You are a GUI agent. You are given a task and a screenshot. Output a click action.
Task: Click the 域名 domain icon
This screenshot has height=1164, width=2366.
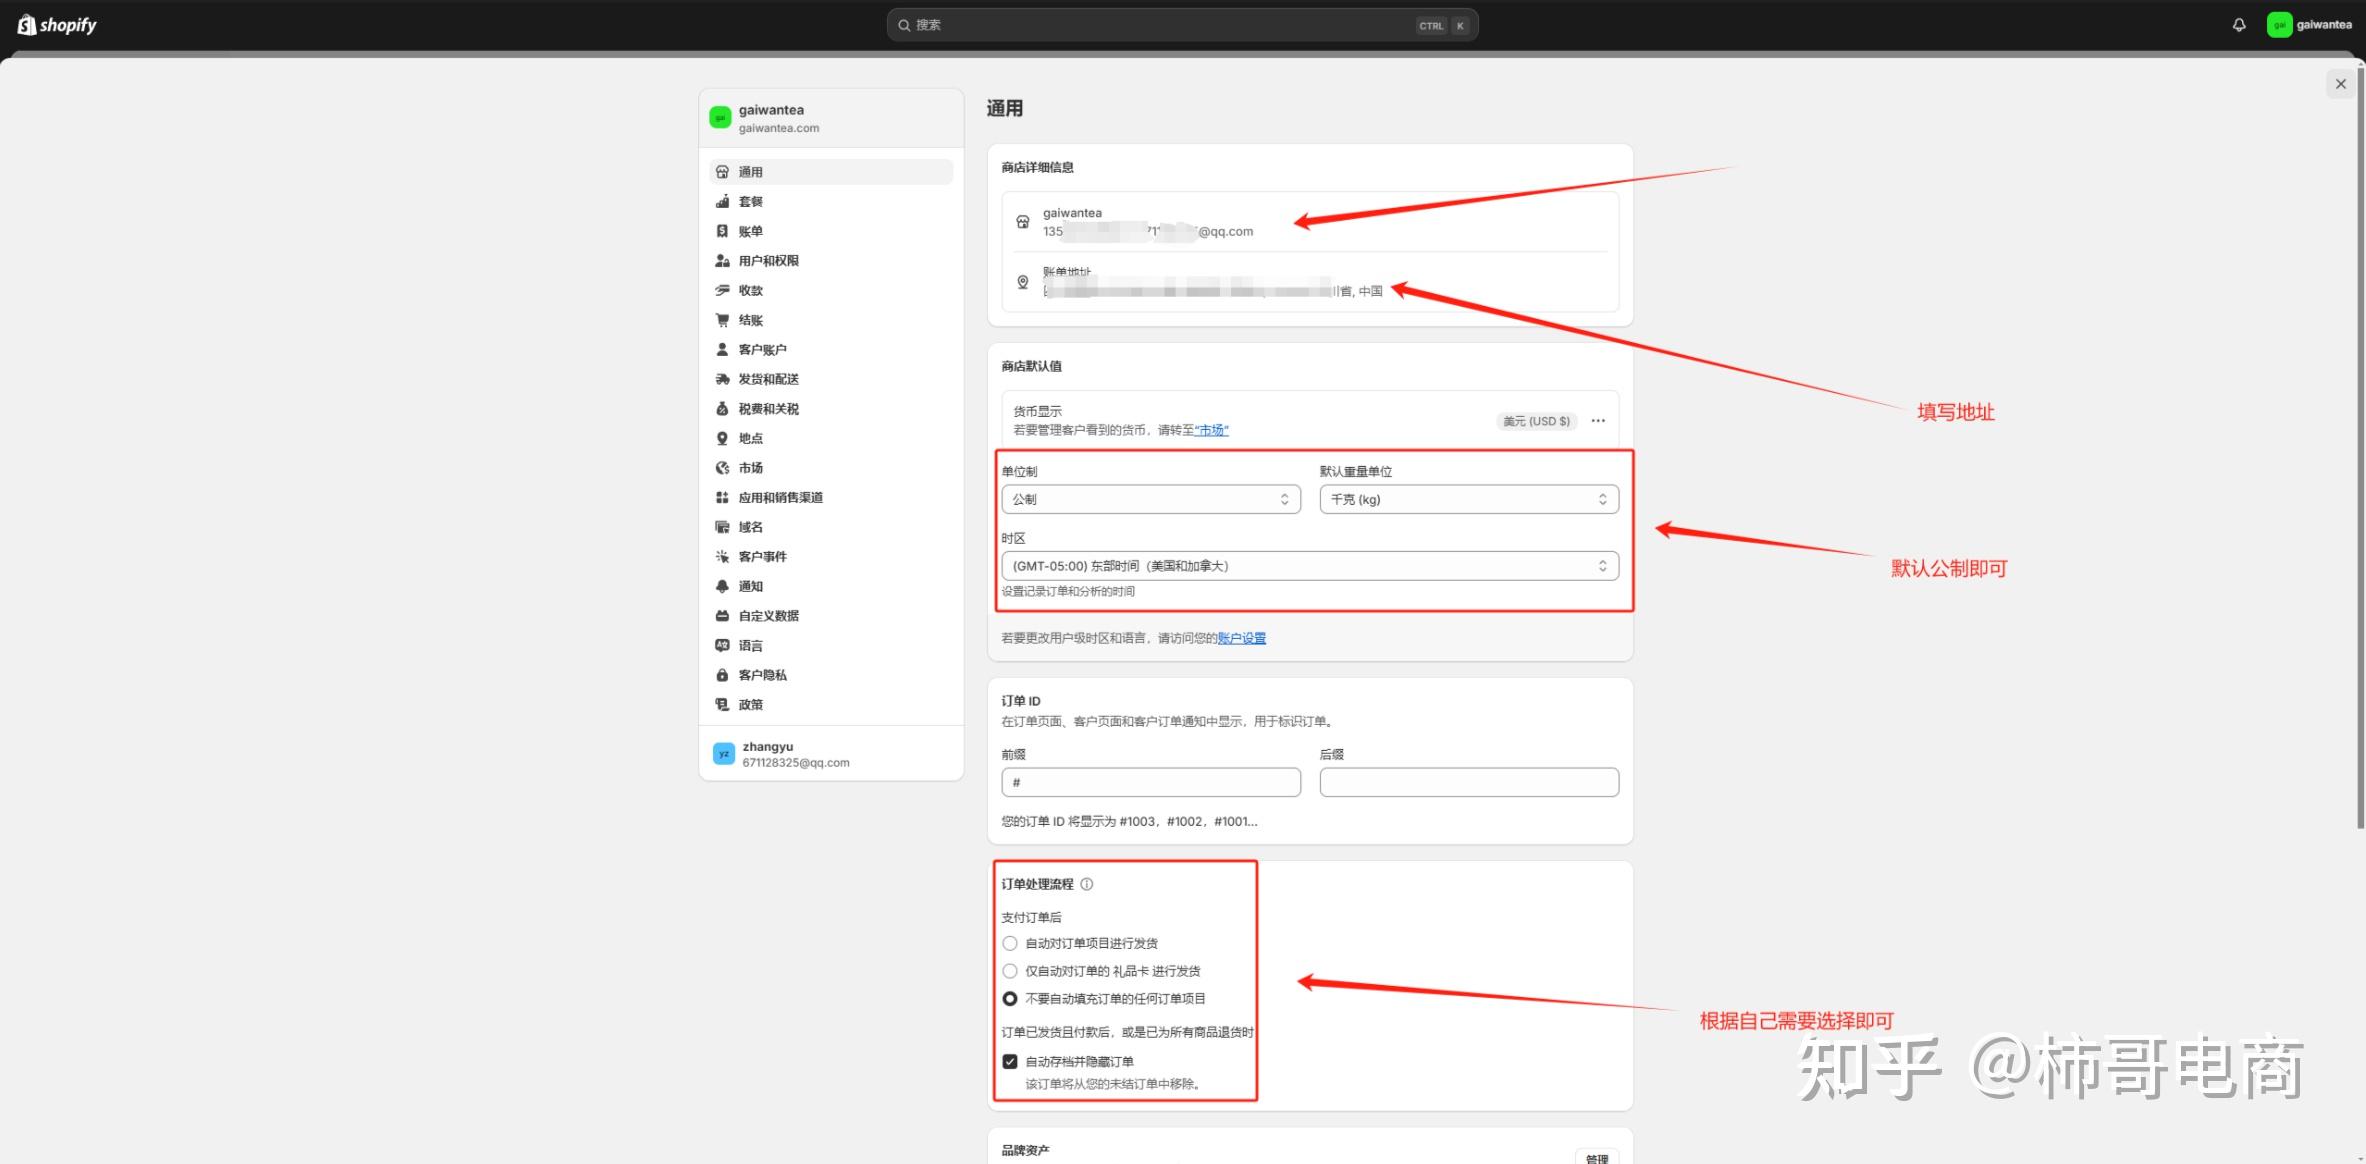pos(722,527)
